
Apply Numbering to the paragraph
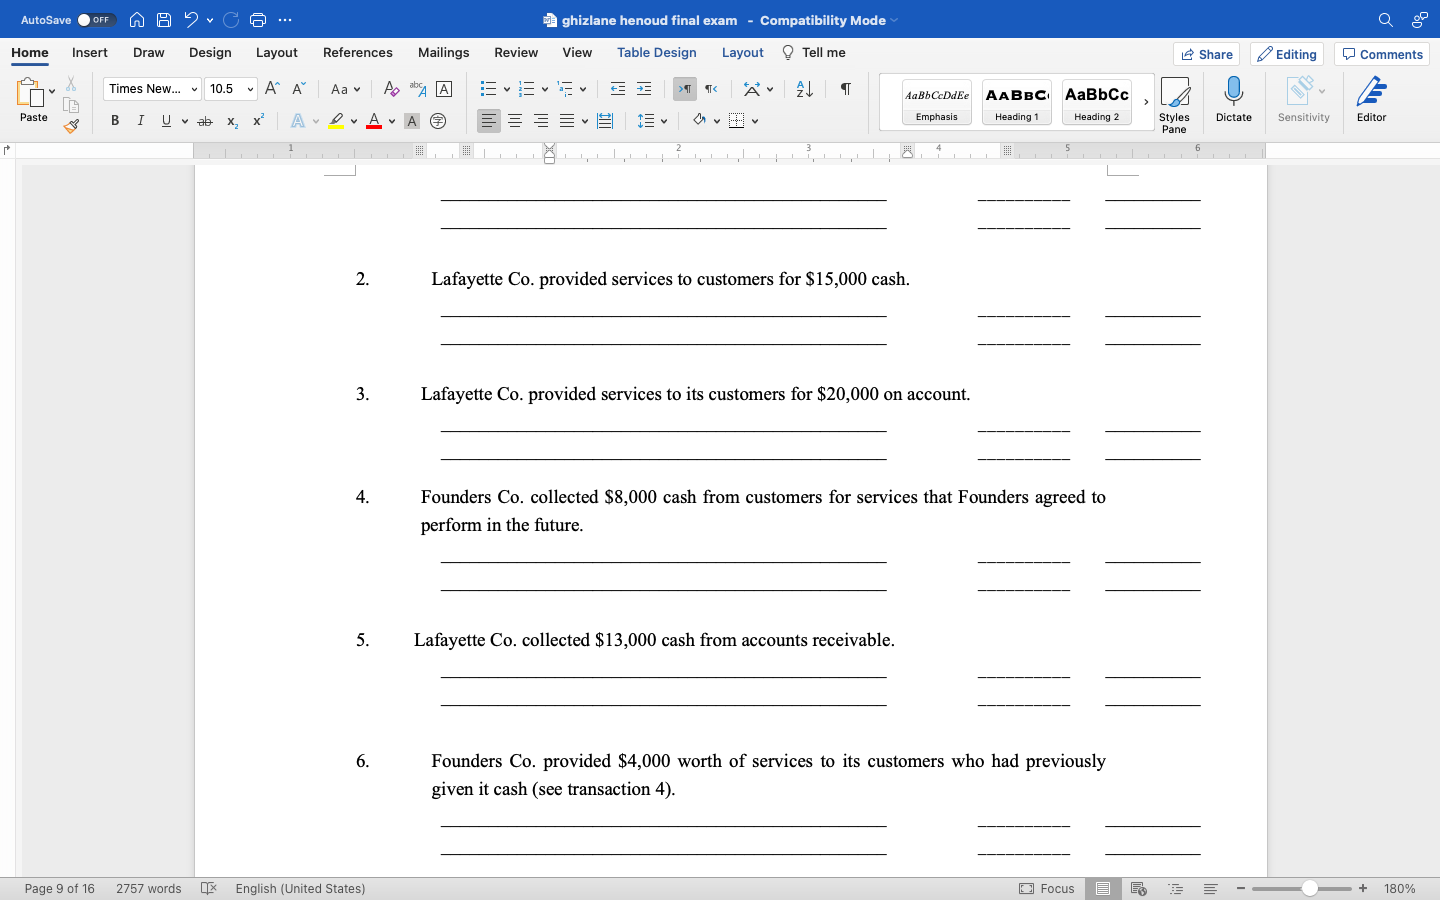[525, 89]
